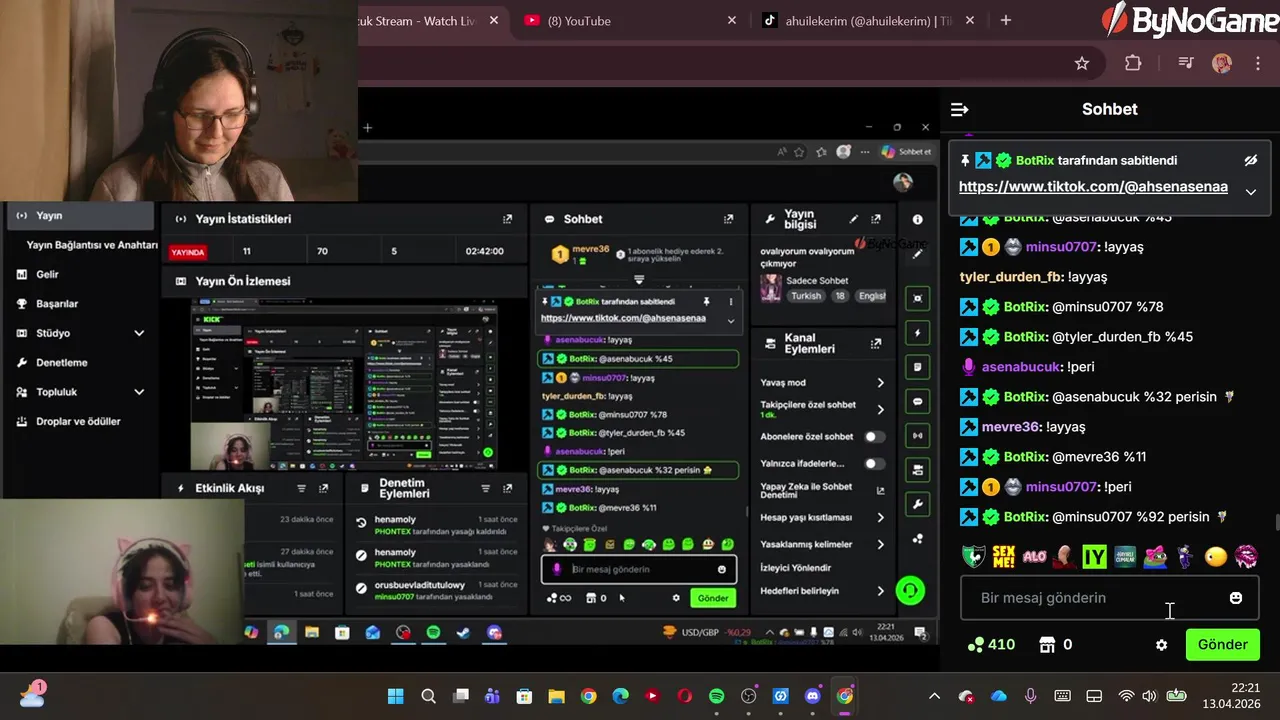Screen dimensions: 1280x720
Task: Open Discord from the Windows taskbar
Action: coord(812,696)
